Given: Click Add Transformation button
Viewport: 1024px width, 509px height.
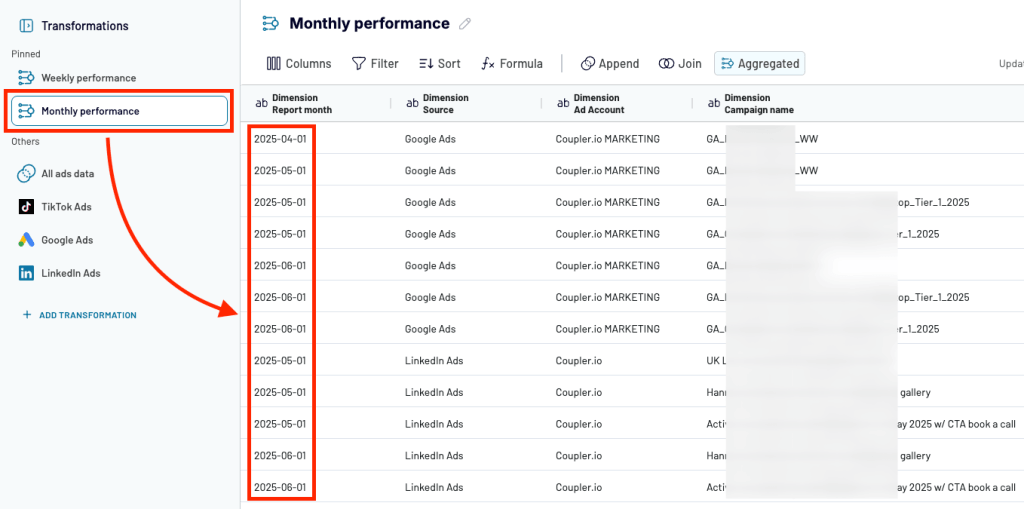Looking at the screenshot, I should [x=80, y=315].
